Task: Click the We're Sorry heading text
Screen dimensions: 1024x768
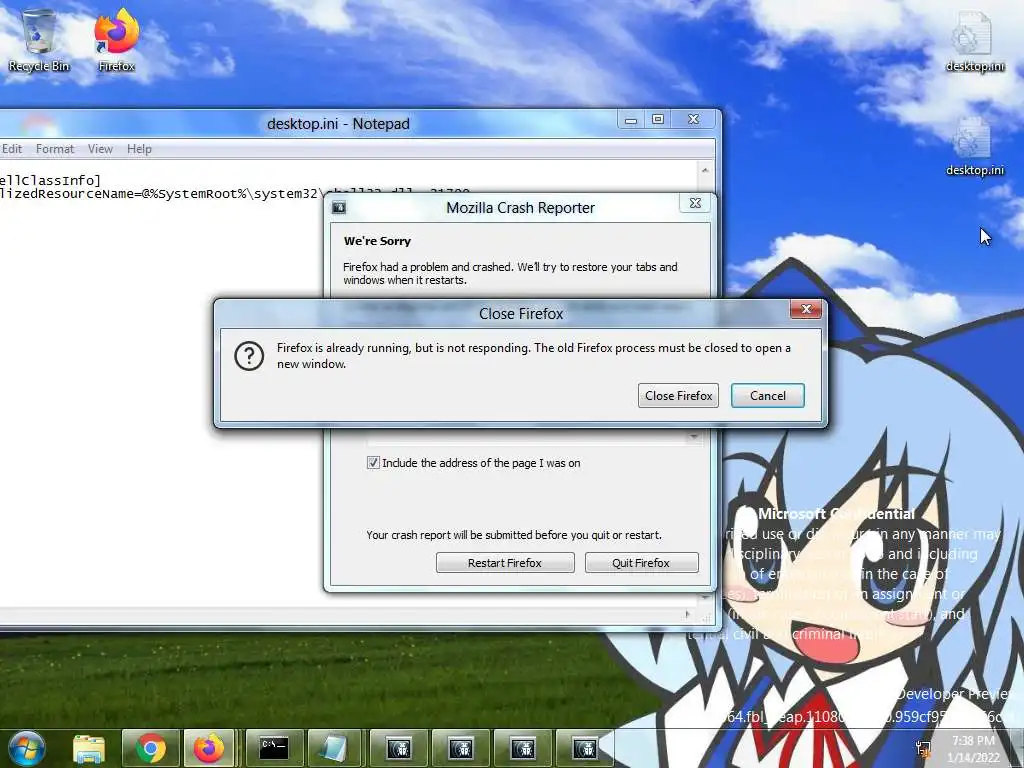Action: coord(377,241)
